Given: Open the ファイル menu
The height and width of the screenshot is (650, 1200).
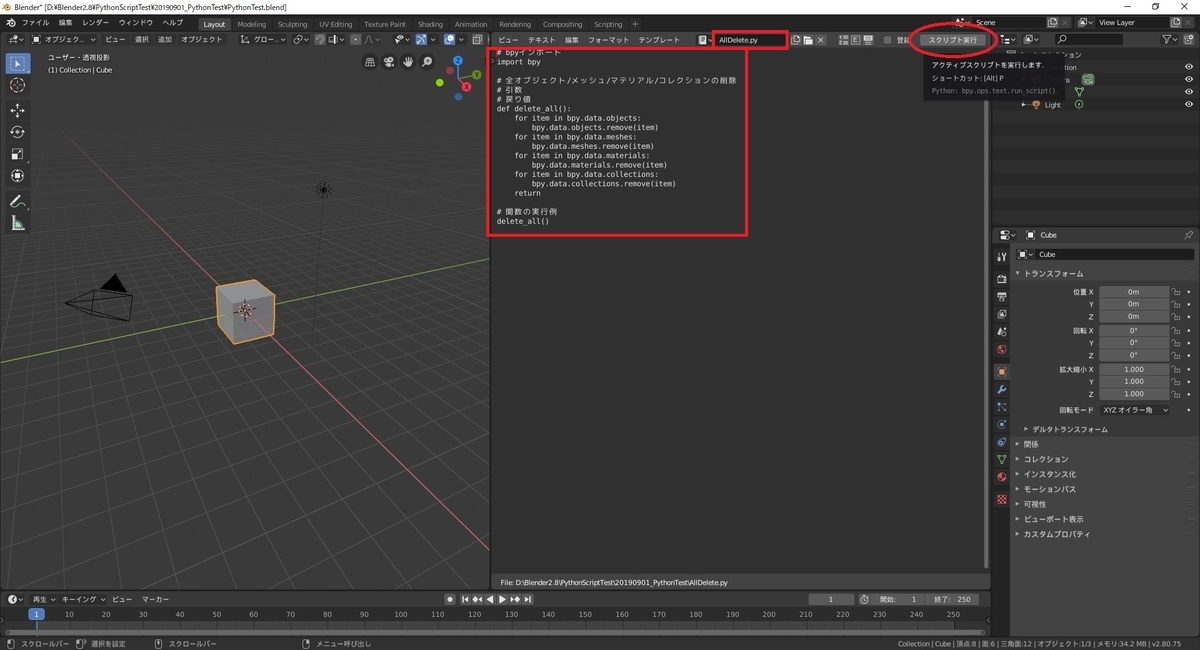Looking at the screenshot, I should pos(35,23).
